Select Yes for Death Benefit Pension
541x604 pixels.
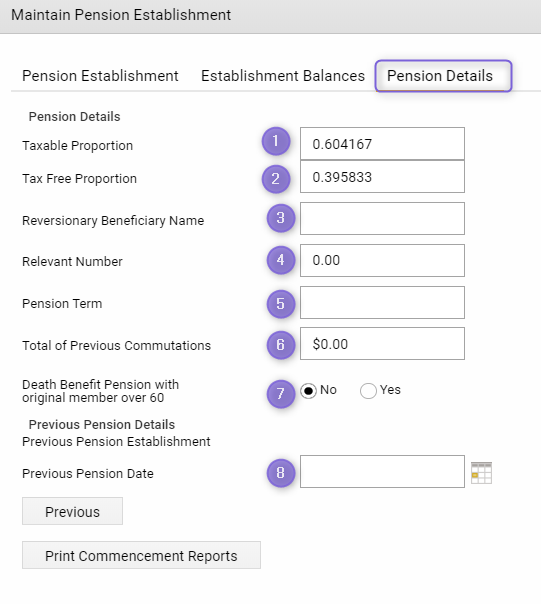tap(368, 391)
